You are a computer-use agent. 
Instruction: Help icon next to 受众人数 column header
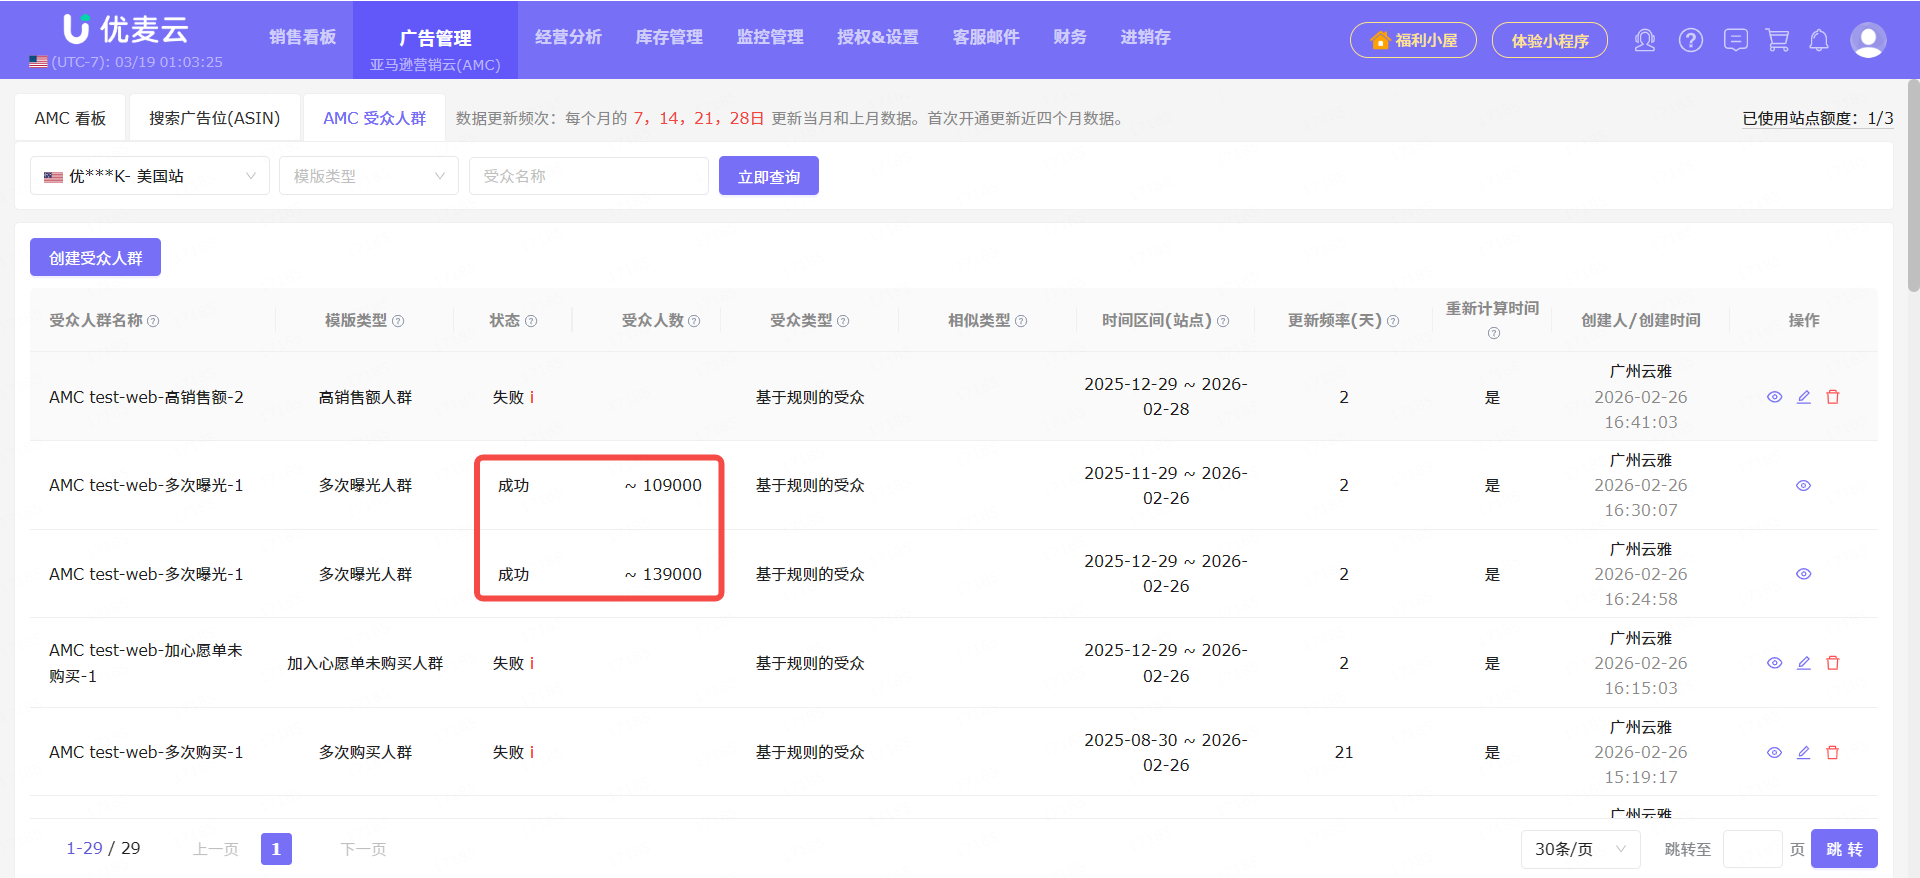694,321
